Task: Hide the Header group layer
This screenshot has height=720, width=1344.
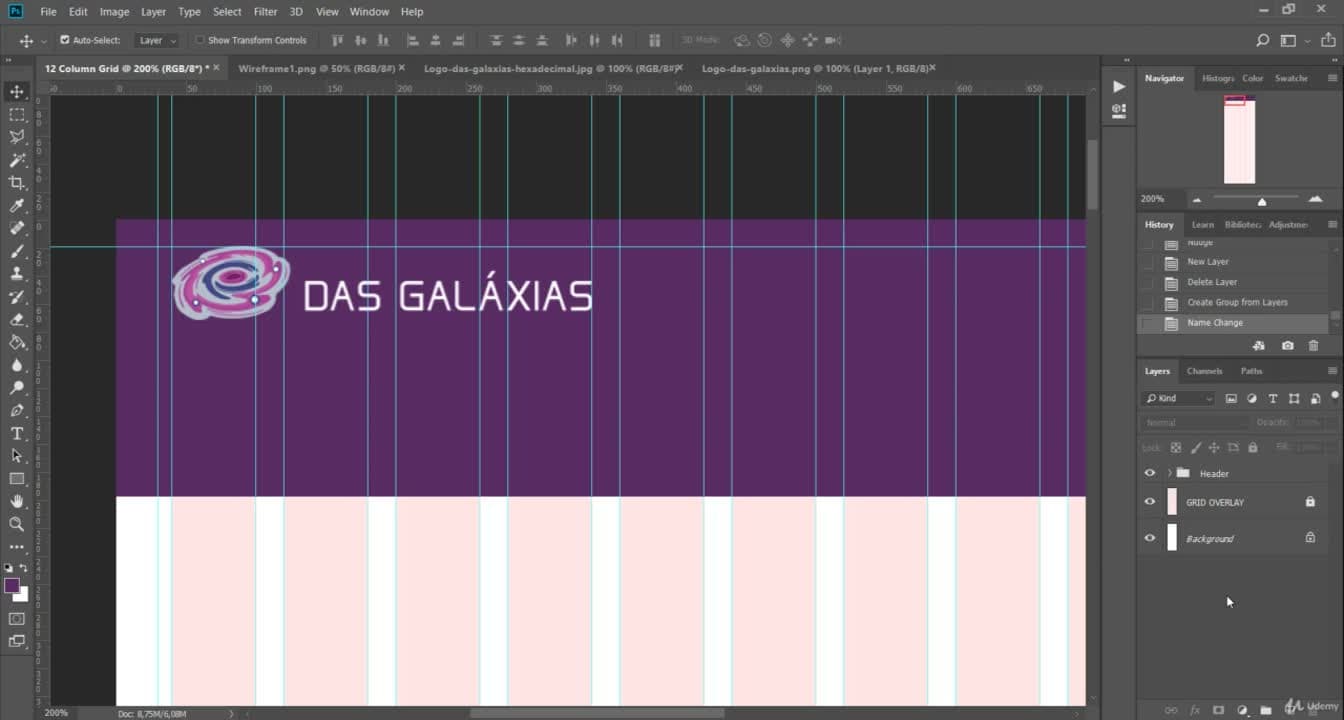Action: [1149, 473]
